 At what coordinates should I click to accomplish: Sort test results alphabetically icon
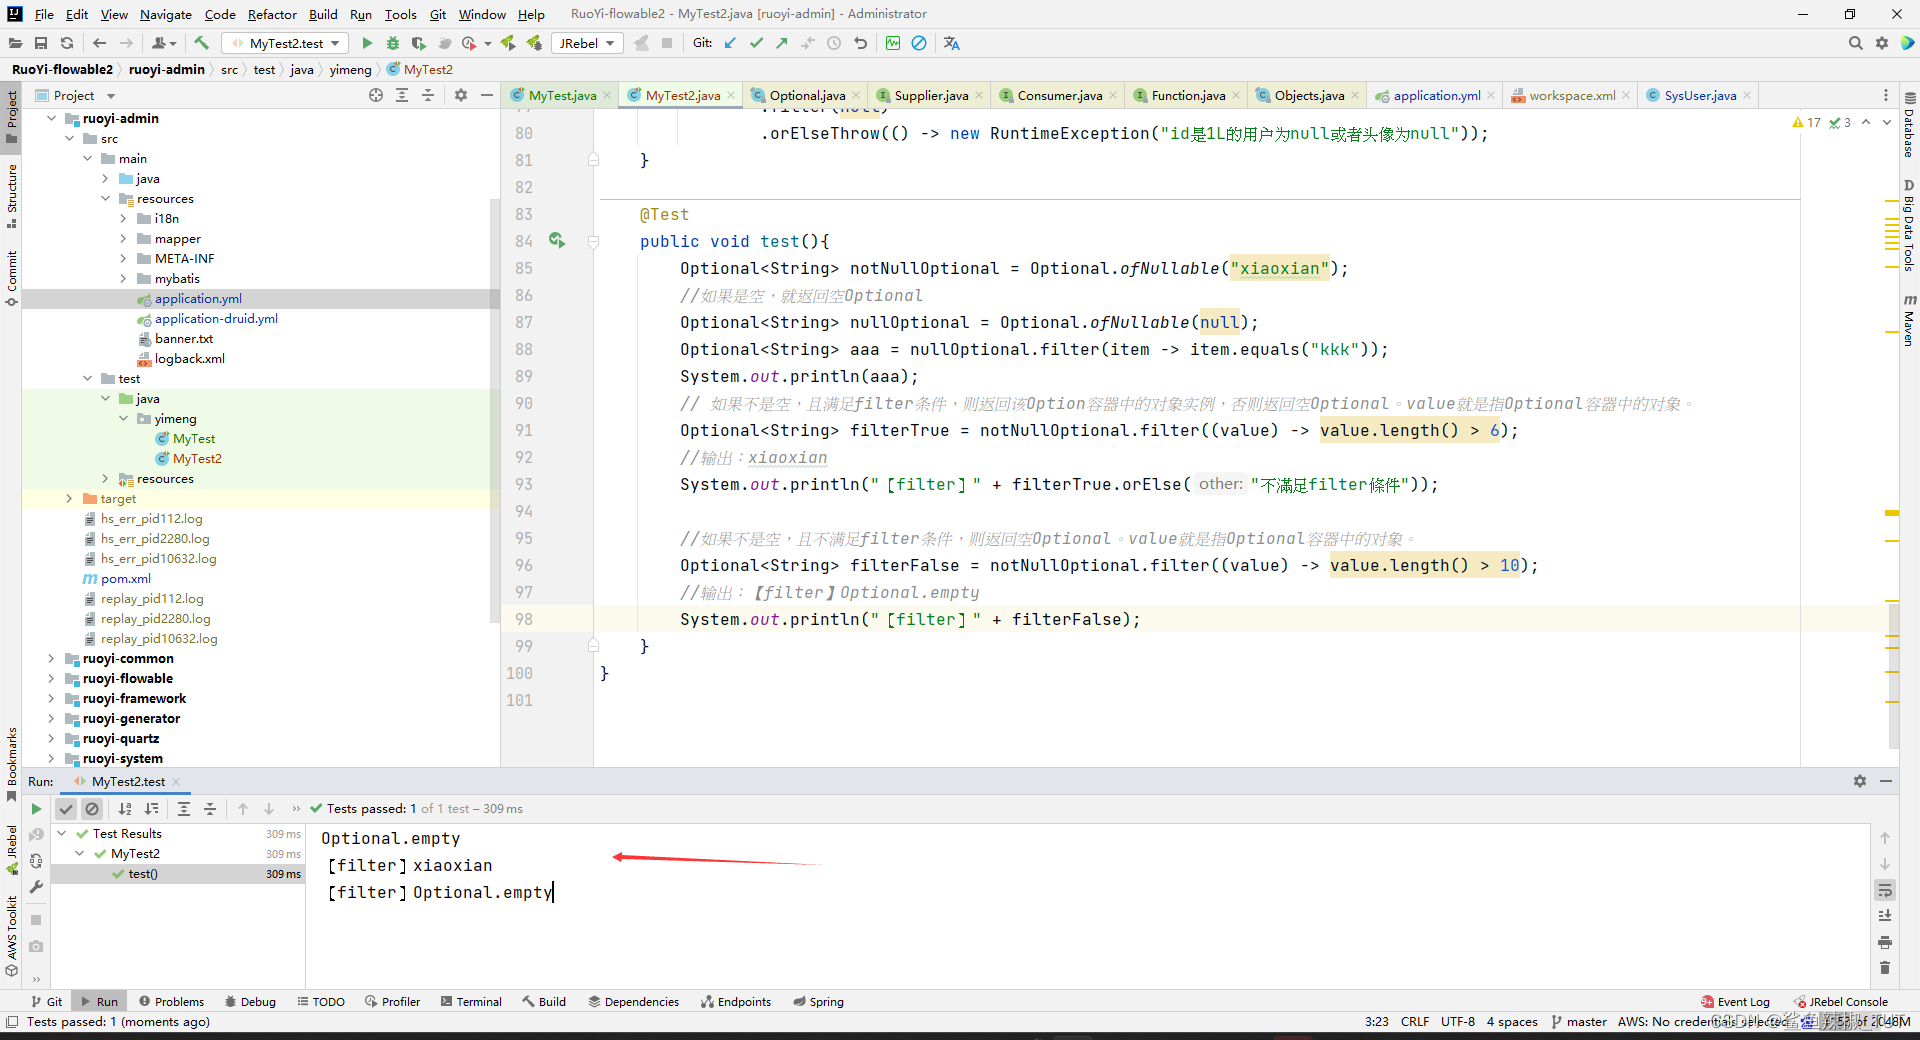coord(125,809)
